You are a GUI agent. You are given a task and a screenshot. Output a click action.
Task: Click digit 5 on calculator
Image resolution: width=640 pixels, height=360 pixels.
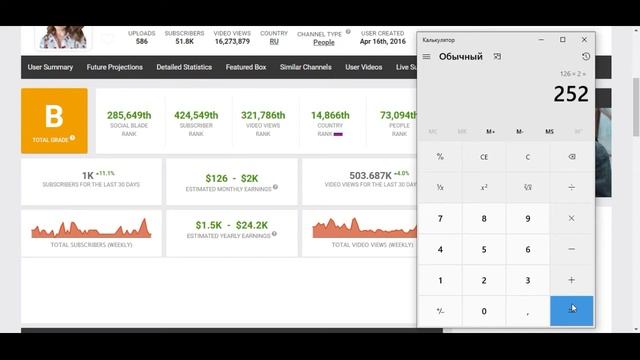point(484,249)
